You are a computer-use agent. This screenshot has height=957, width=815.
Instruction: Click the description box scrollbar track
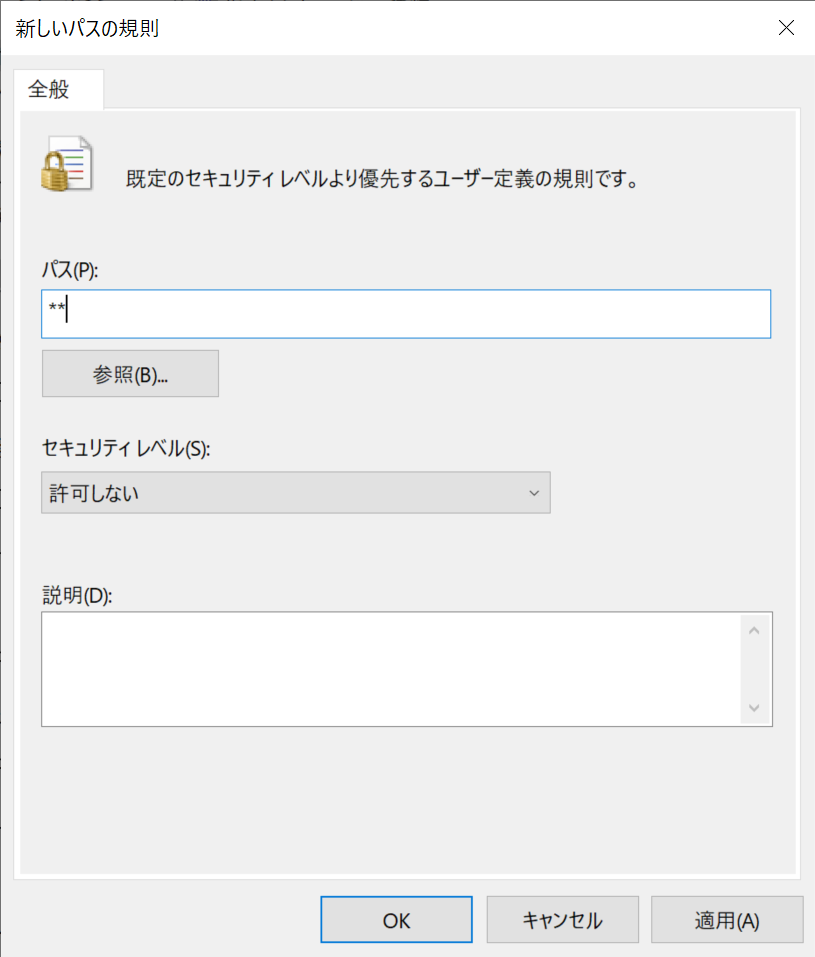(754, 670)
